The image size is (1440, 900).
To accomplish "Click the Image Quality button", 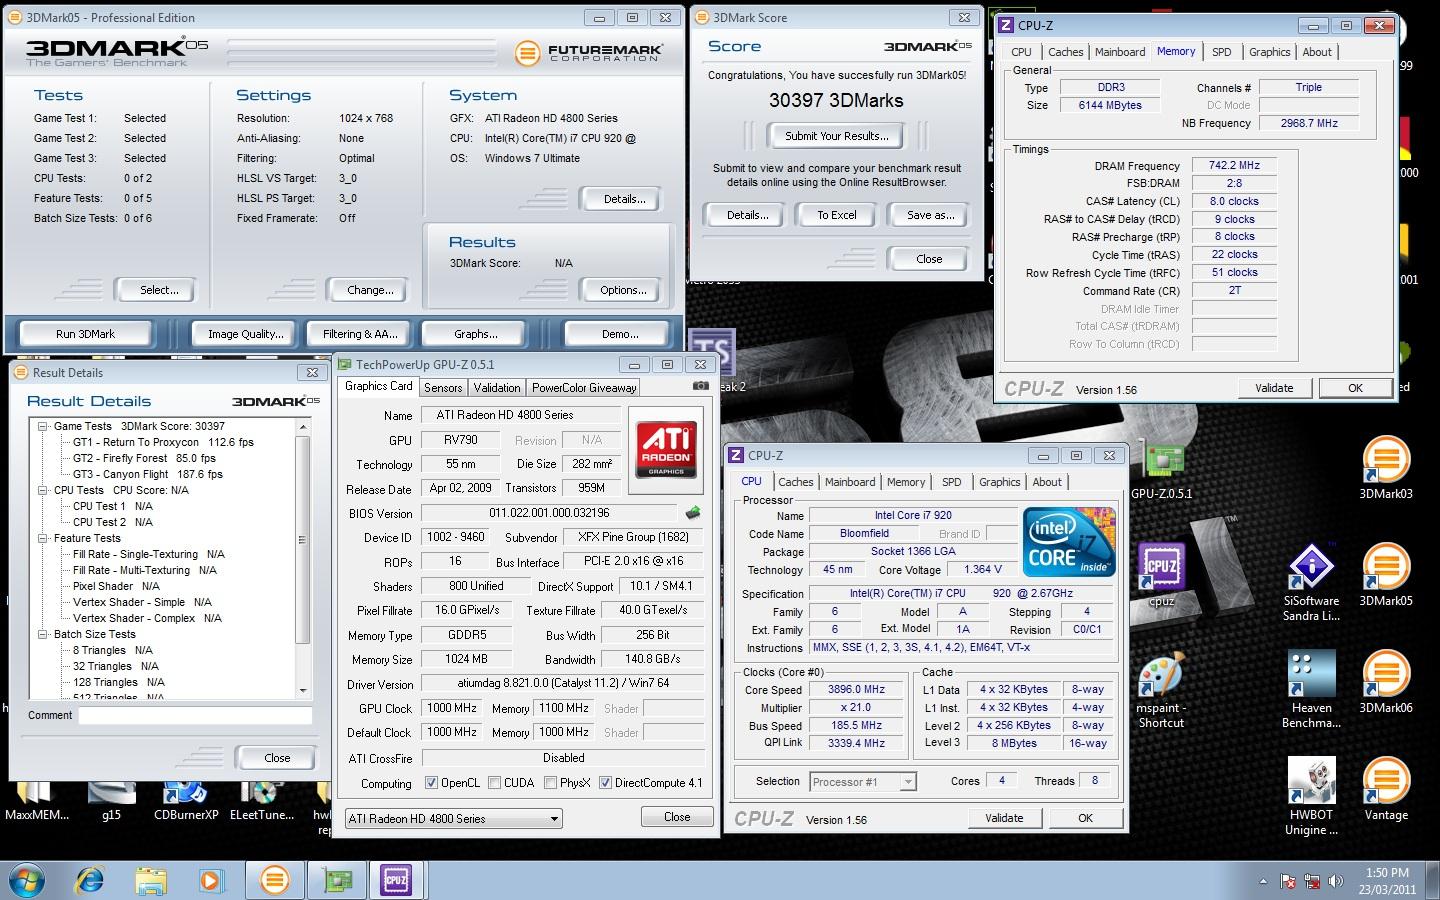I will pyautogui.click(x=246, y=334).
